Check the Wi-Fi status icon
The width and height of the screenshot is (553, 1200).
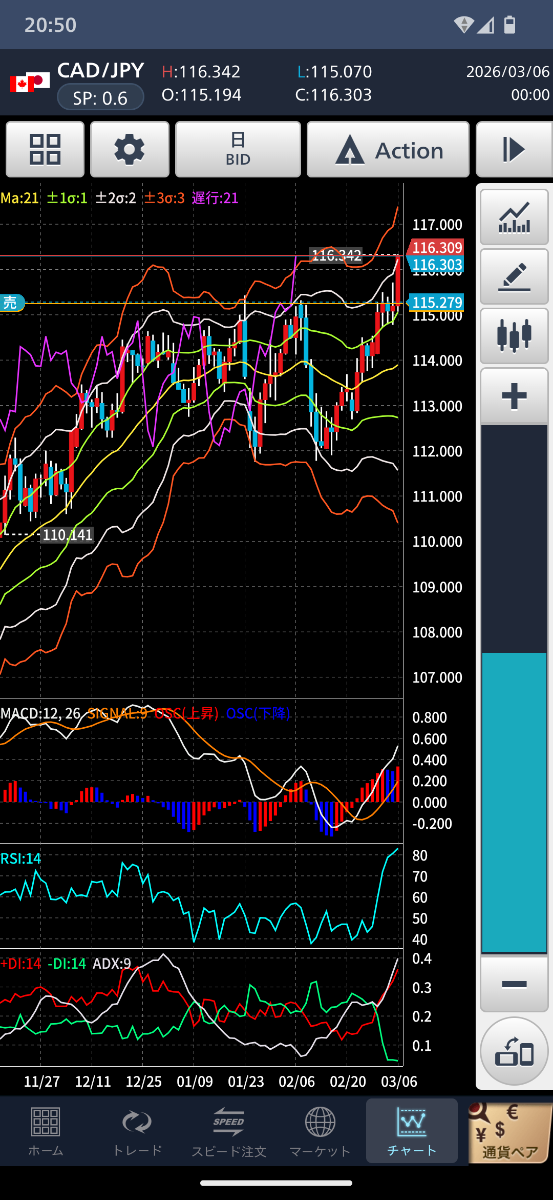click(464, 24)
